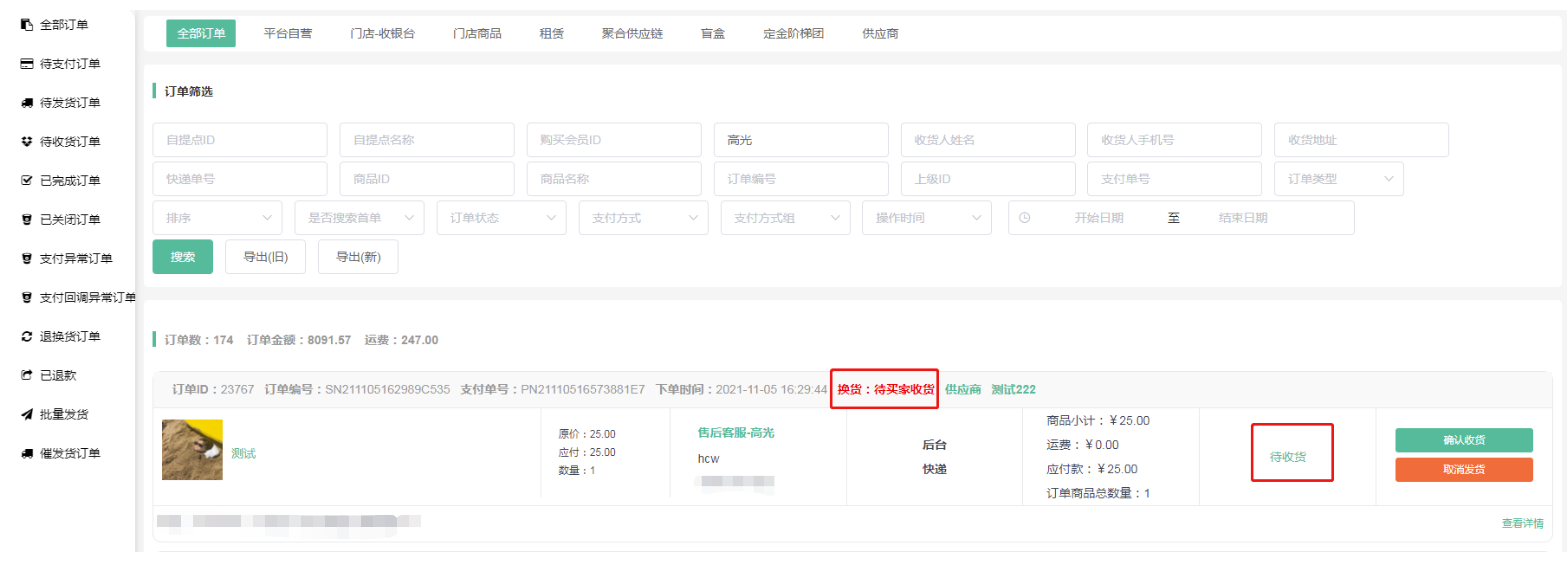Click the 已退款 share icon
Screen dimensions: 1567x561
[27, 376]
